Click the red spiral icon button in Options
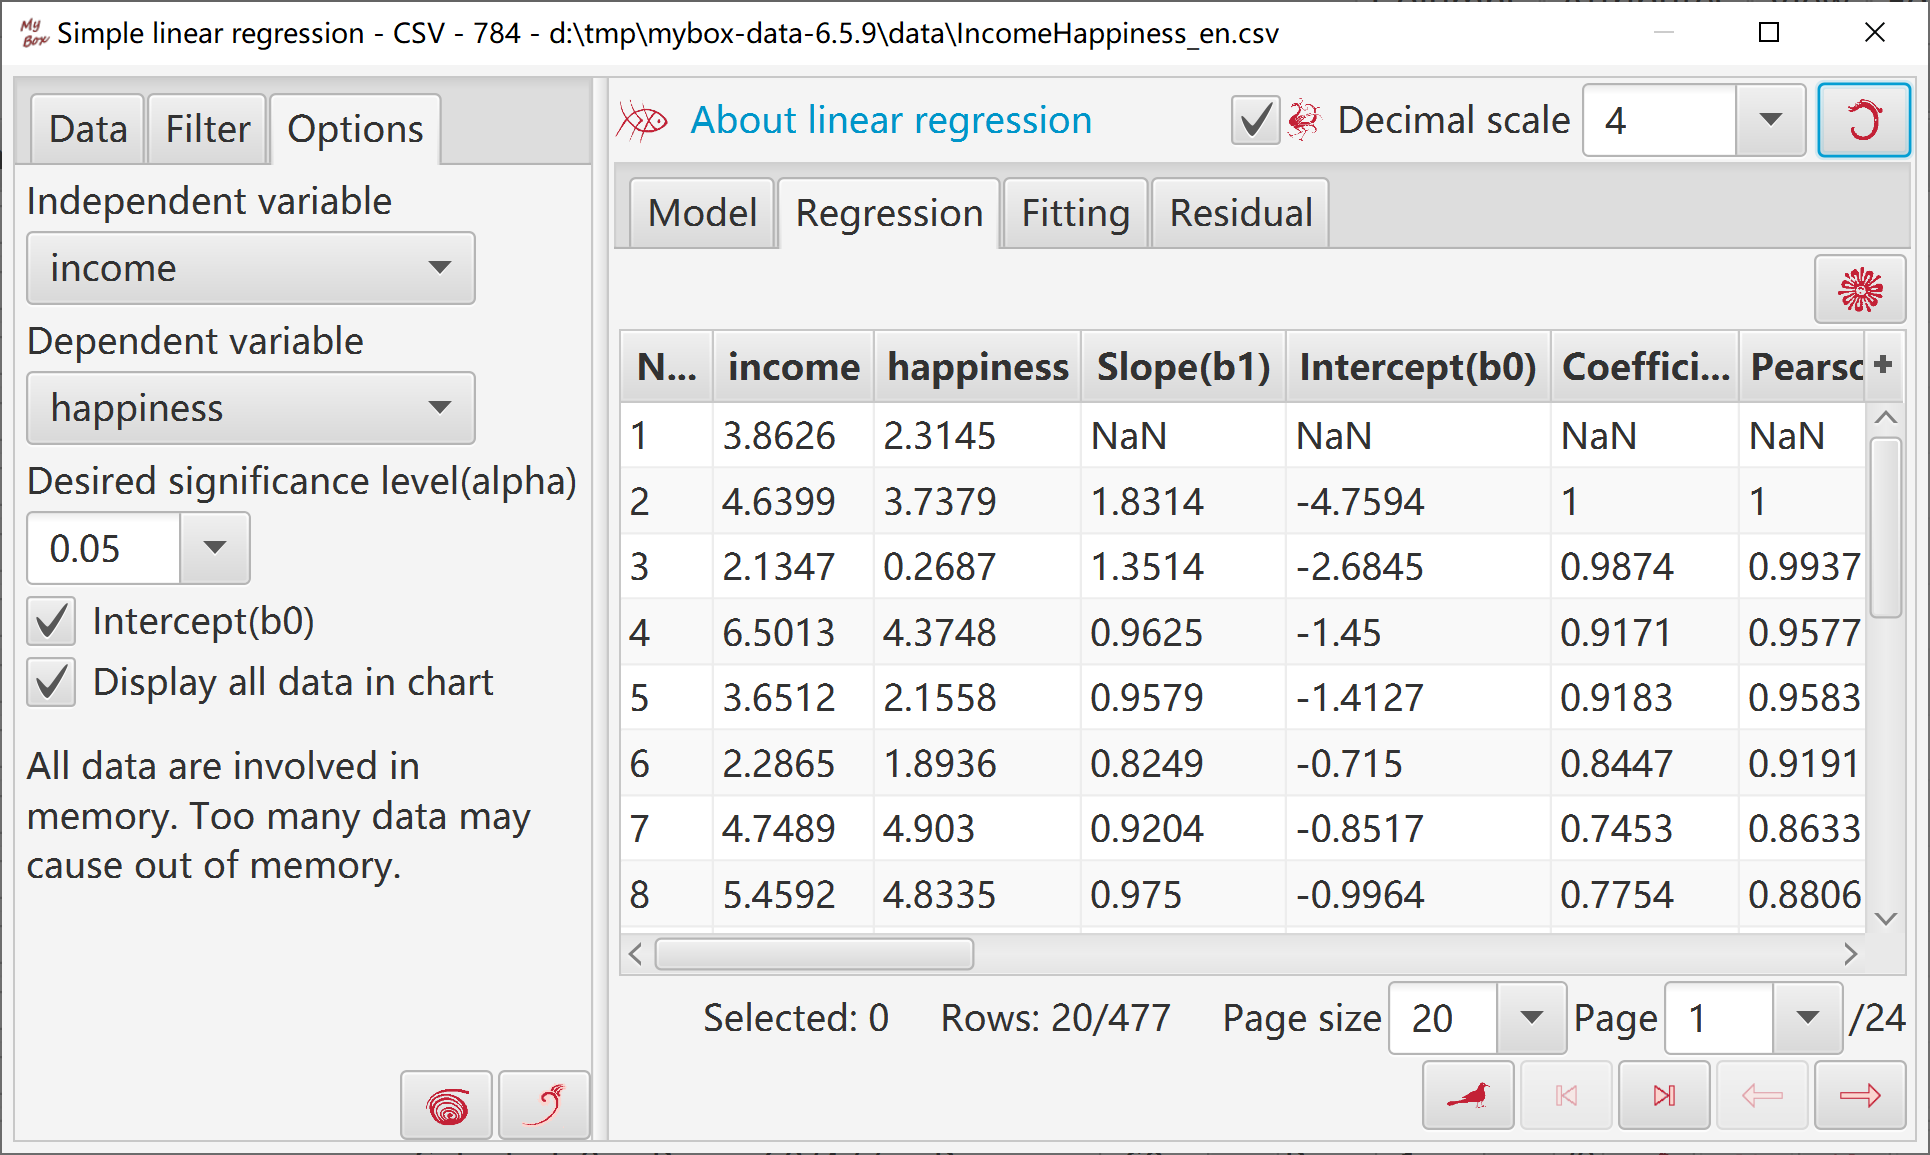This screenshot has height=1155, width=1930. pyautogui.click(x=447, y=1106)
